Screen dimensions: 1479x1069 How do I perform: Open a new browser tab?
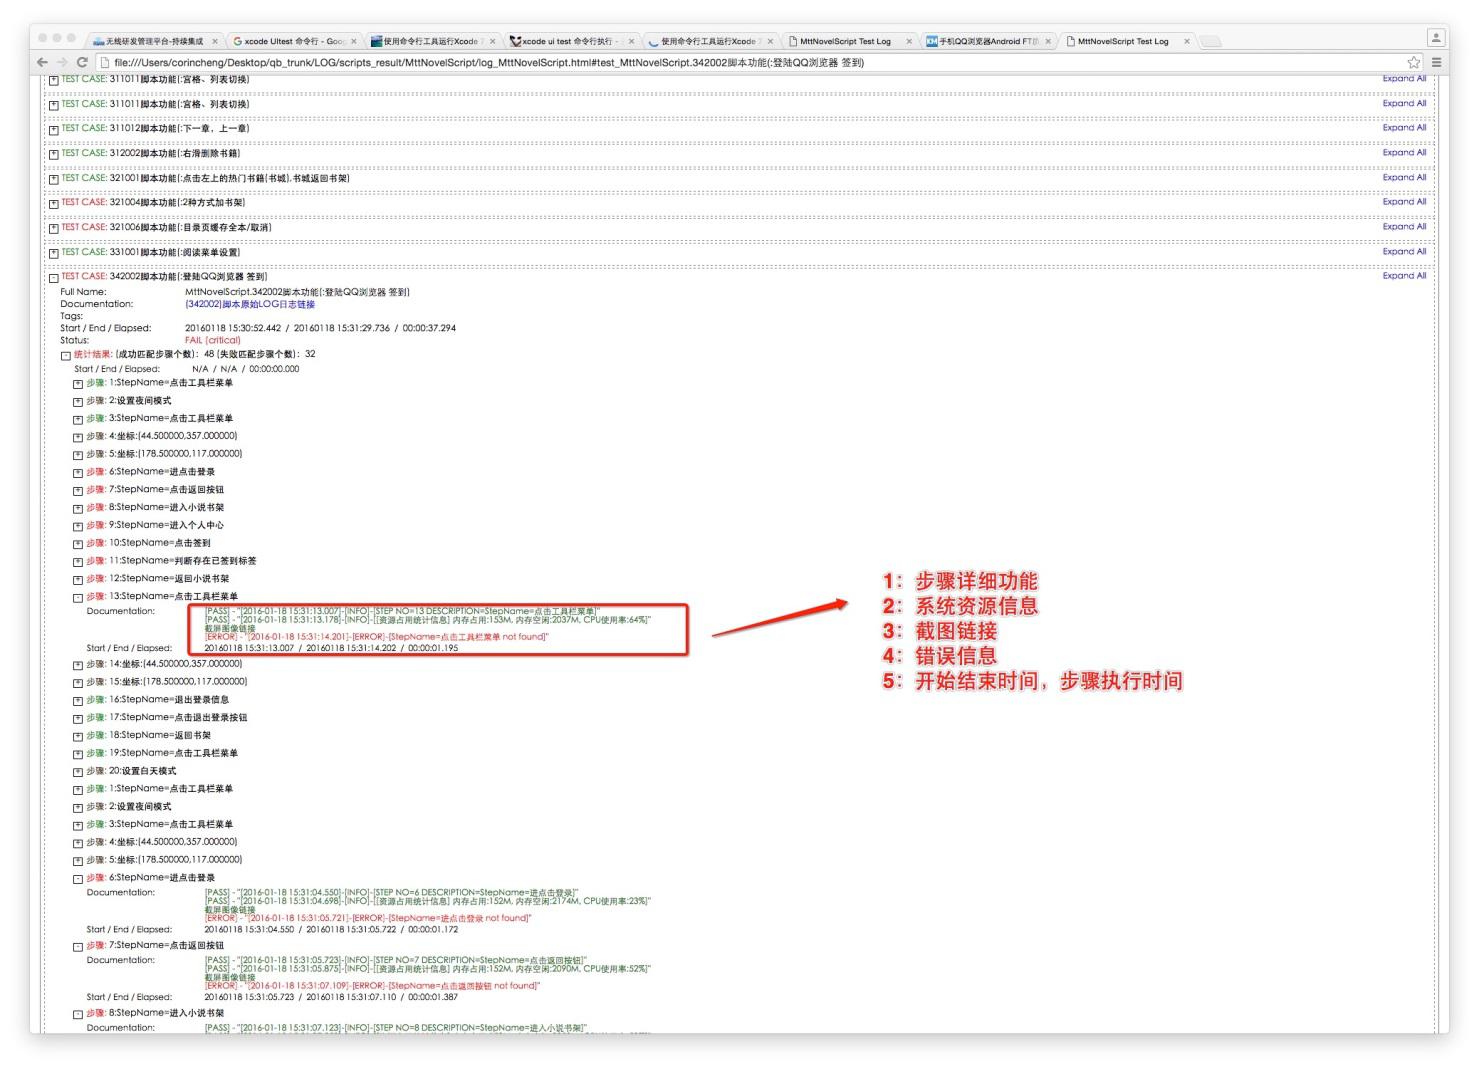tap(1210, 42)
